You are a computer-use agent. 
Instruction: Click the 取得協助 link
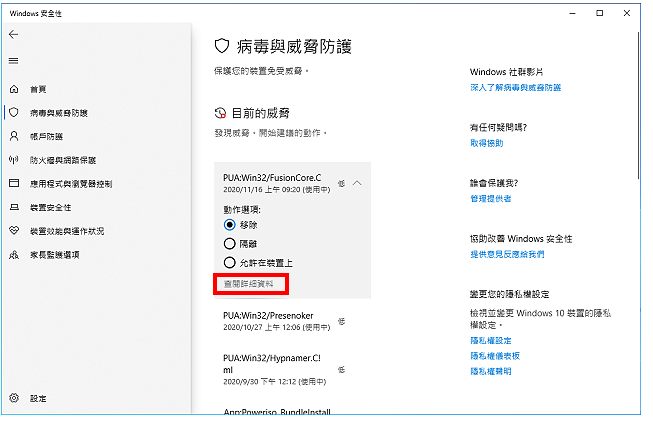(x=487, y=143)
